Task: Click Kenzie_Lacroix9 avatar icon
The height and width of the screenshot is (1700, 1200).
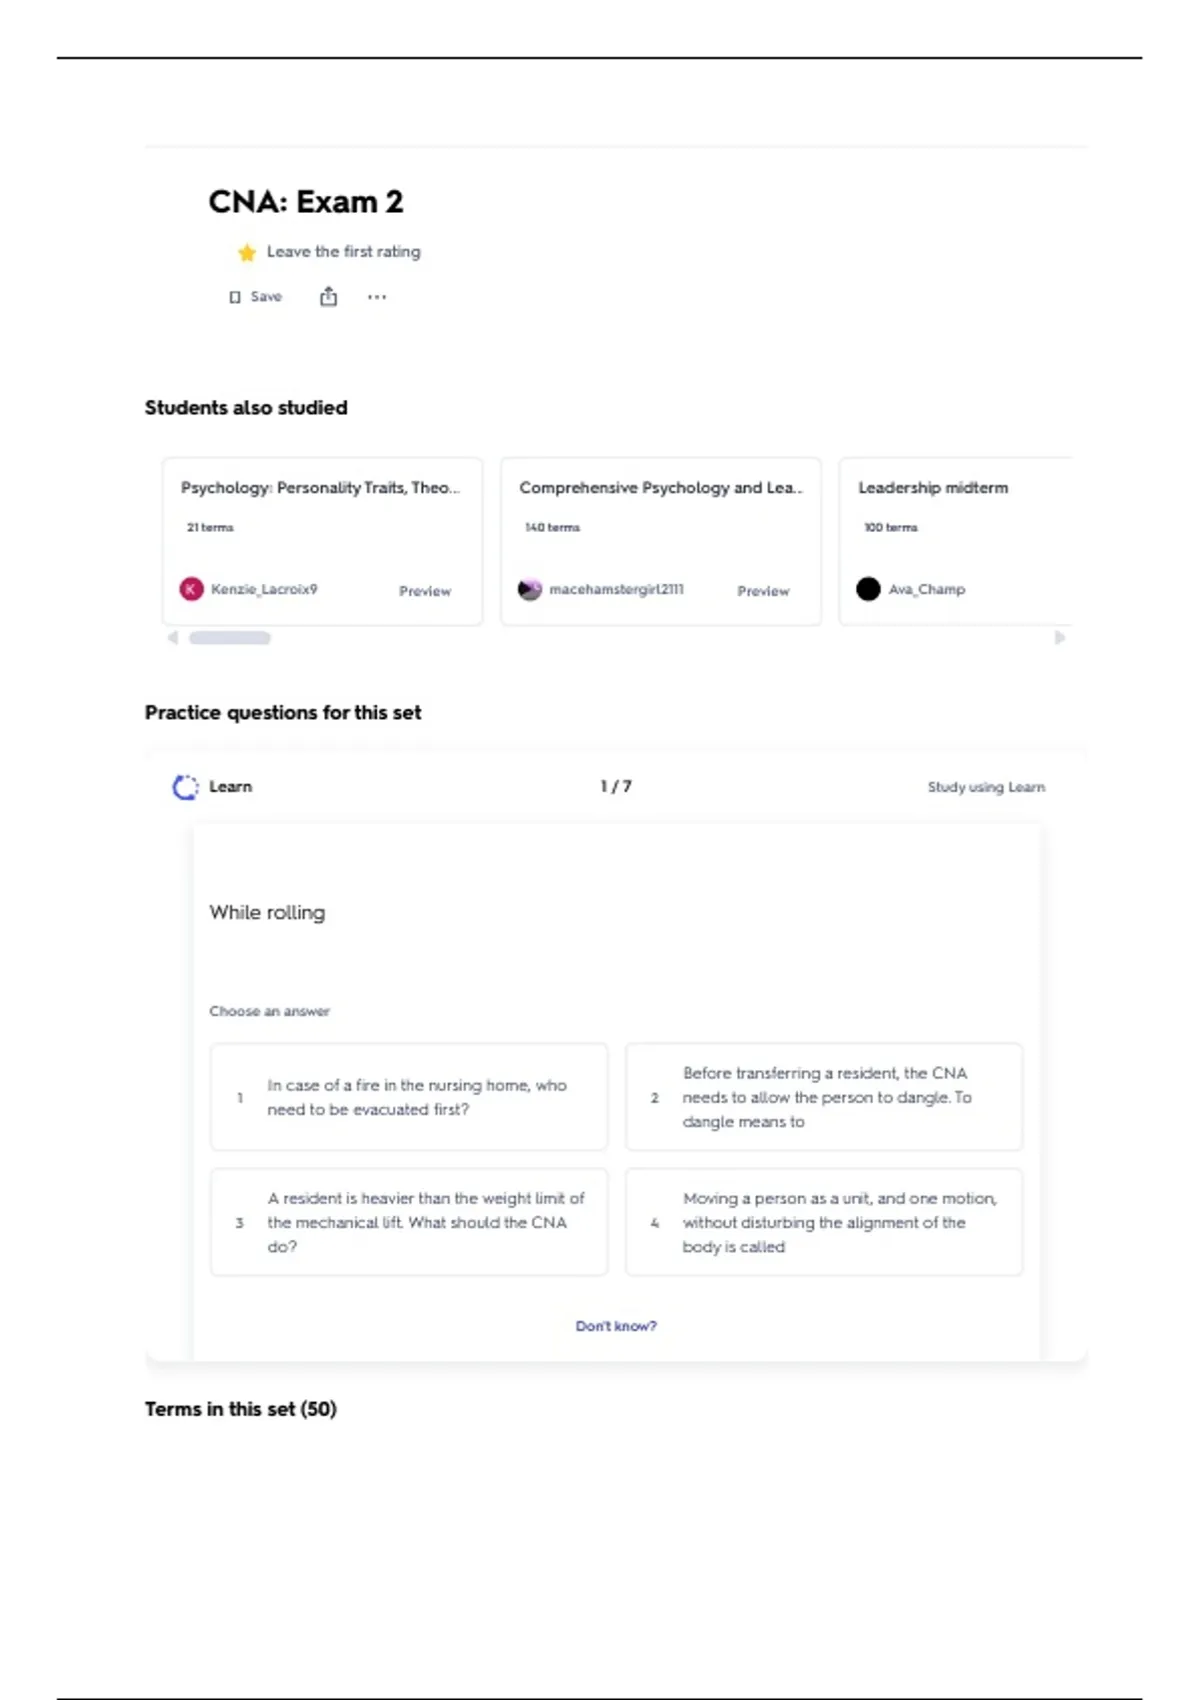Action: tap(191, 589)
